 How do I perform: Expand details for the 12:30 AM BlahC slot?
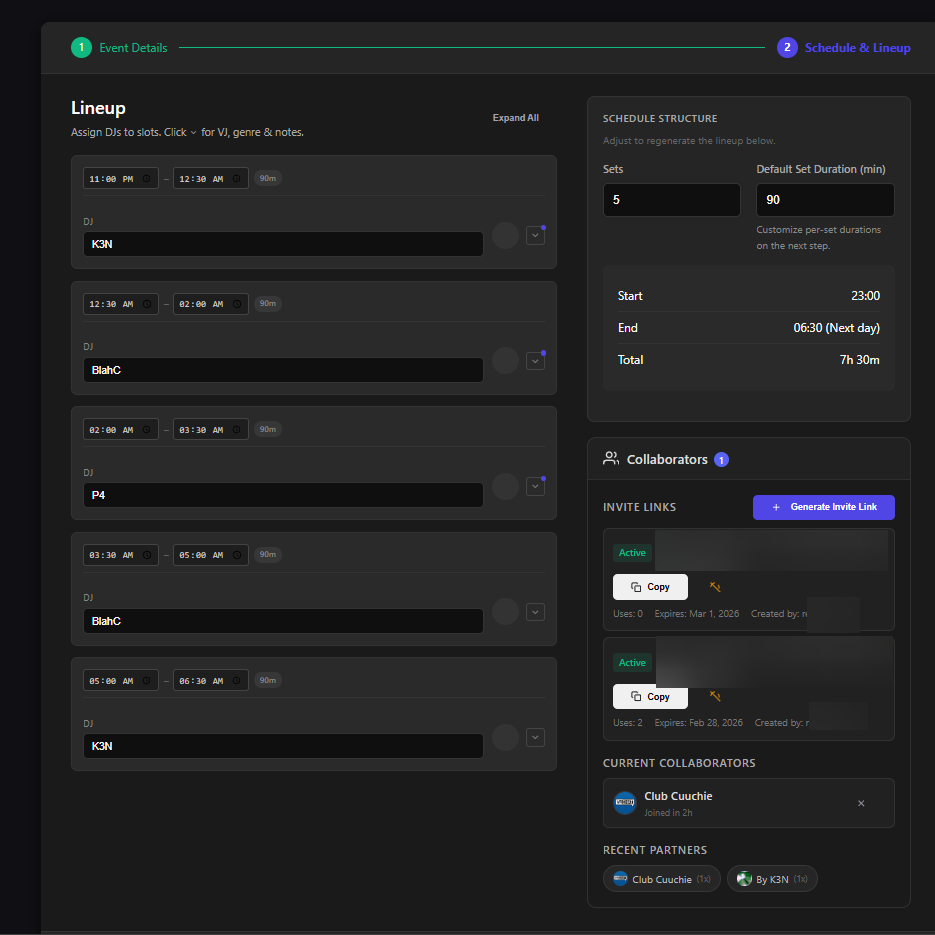click(x=535, y=361)
